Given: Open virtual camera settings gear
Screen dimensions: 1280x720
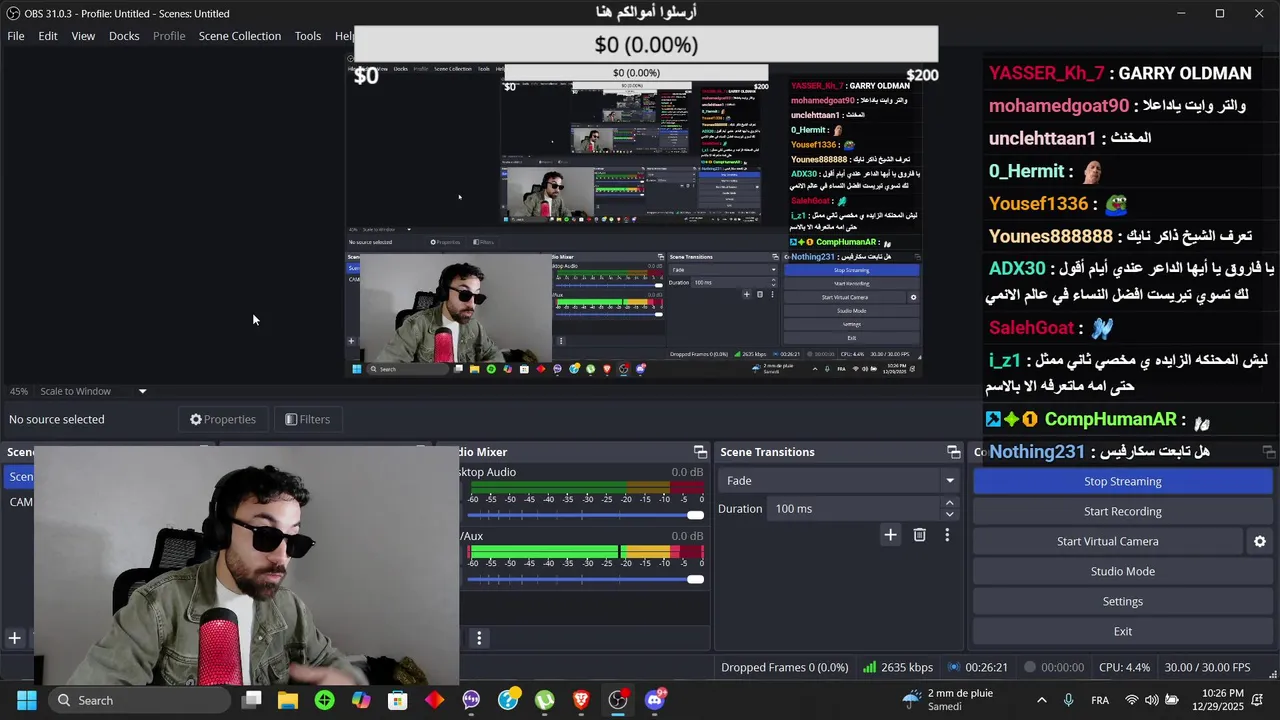Looking at the screenshot, I should (x=1260, y=541).
